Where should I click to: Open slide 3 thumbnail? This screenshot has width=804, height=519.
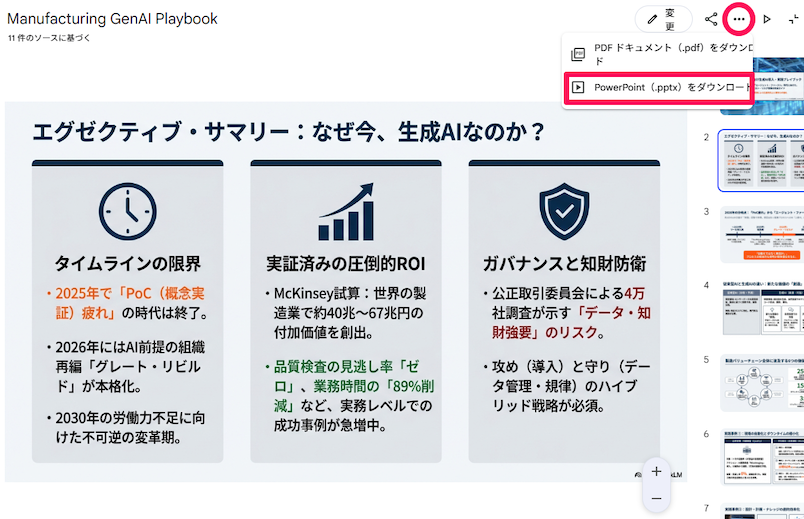(762, 234)
